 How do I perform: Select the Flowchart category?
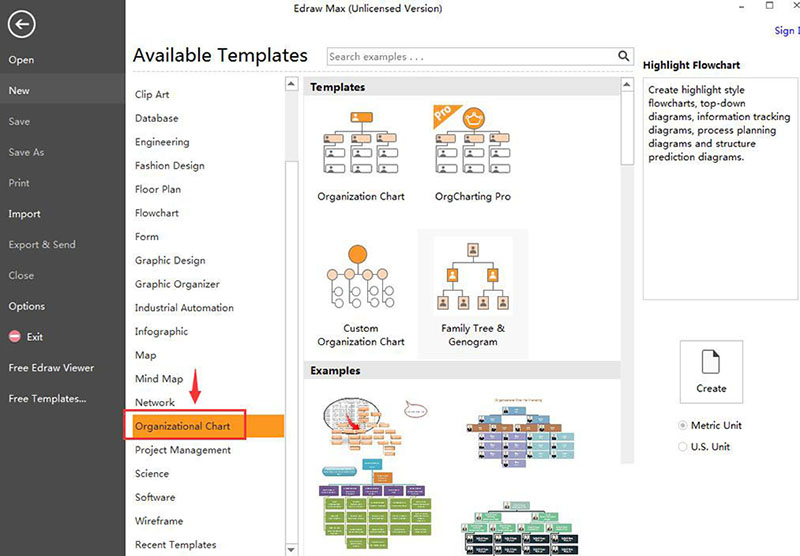157,213
